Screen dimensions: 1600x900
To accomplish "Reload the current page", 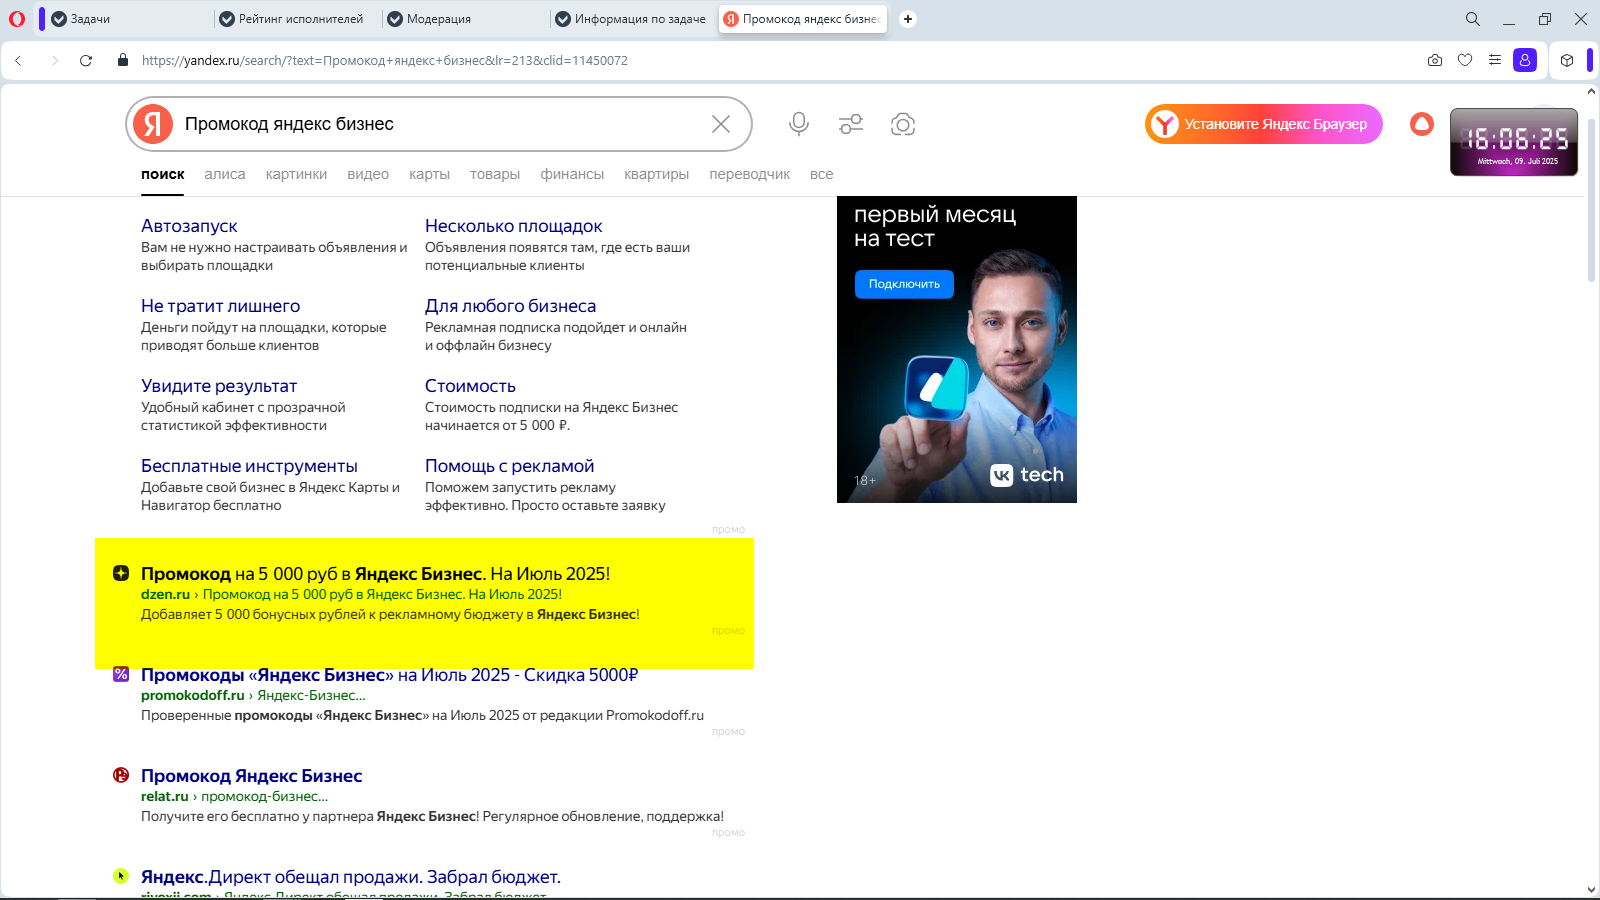I will 86,60.
